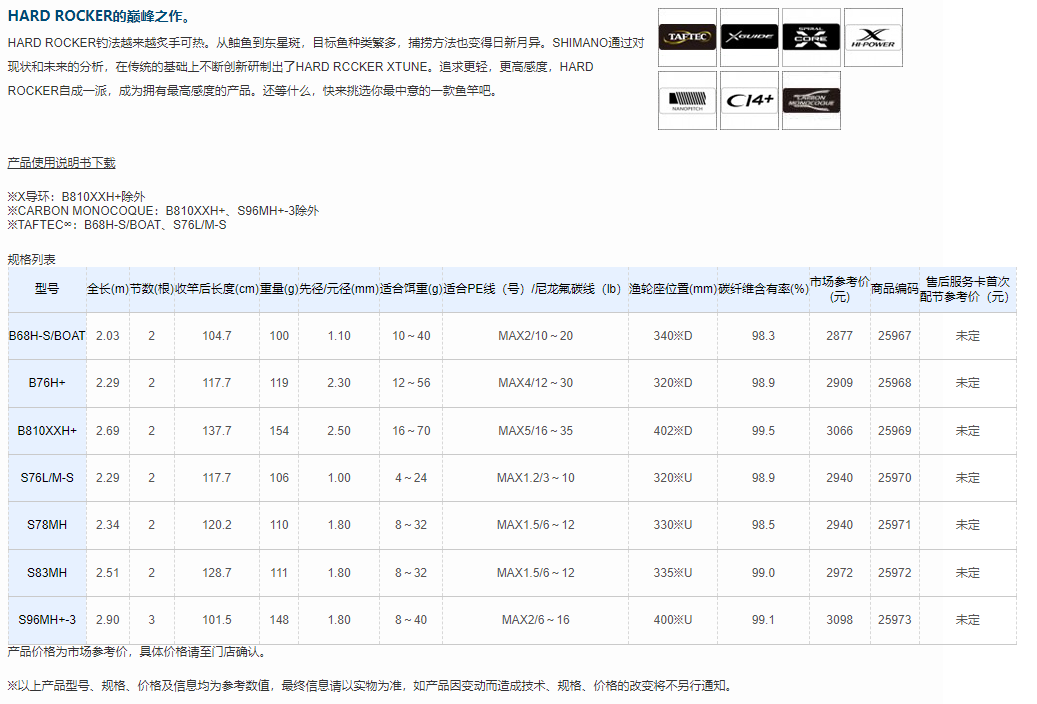Click the Hi-Power X icon
This screenshot has height=704, width=1037.
[873, 37]
